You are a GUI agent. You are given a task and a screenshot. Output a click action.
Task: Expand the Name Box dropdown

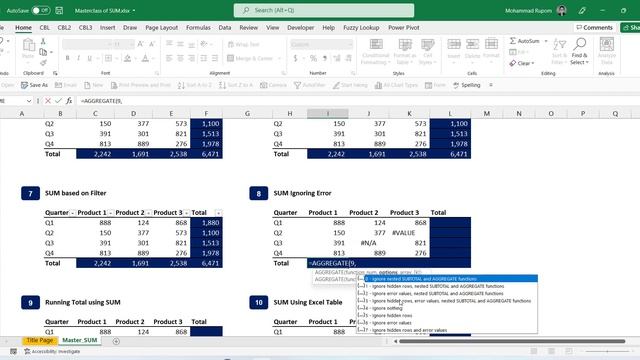point(29,100)
